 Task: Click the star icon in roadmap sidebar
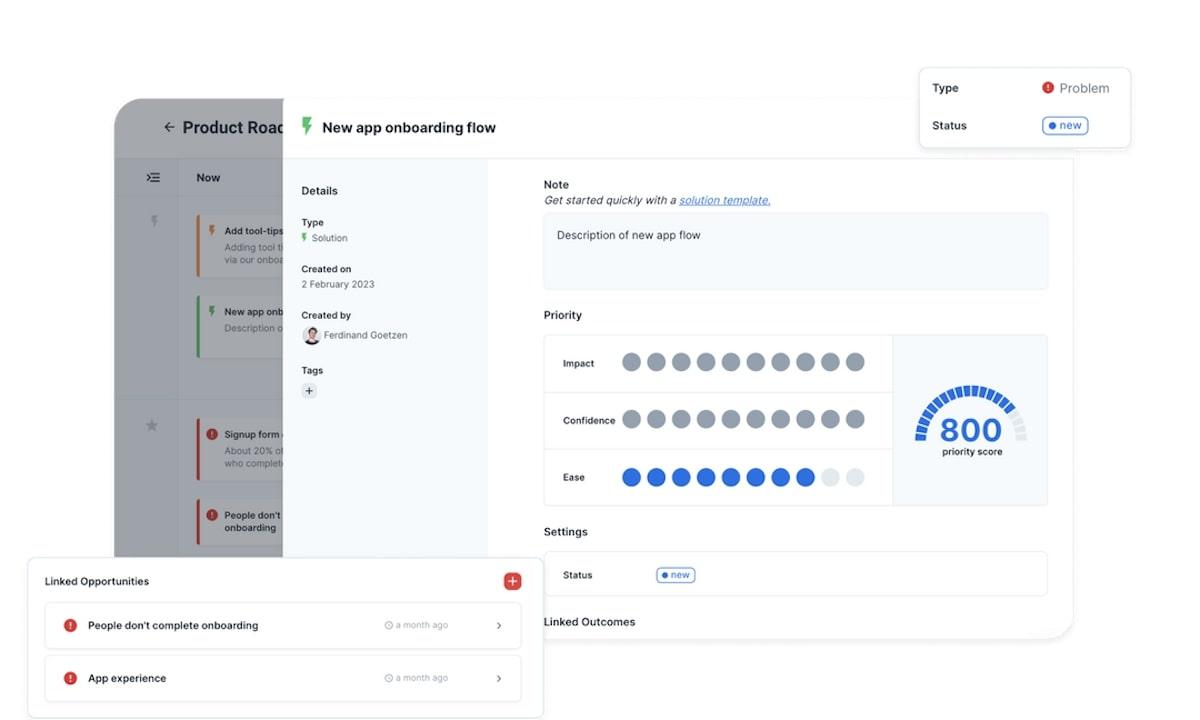[x=152, y=425]
